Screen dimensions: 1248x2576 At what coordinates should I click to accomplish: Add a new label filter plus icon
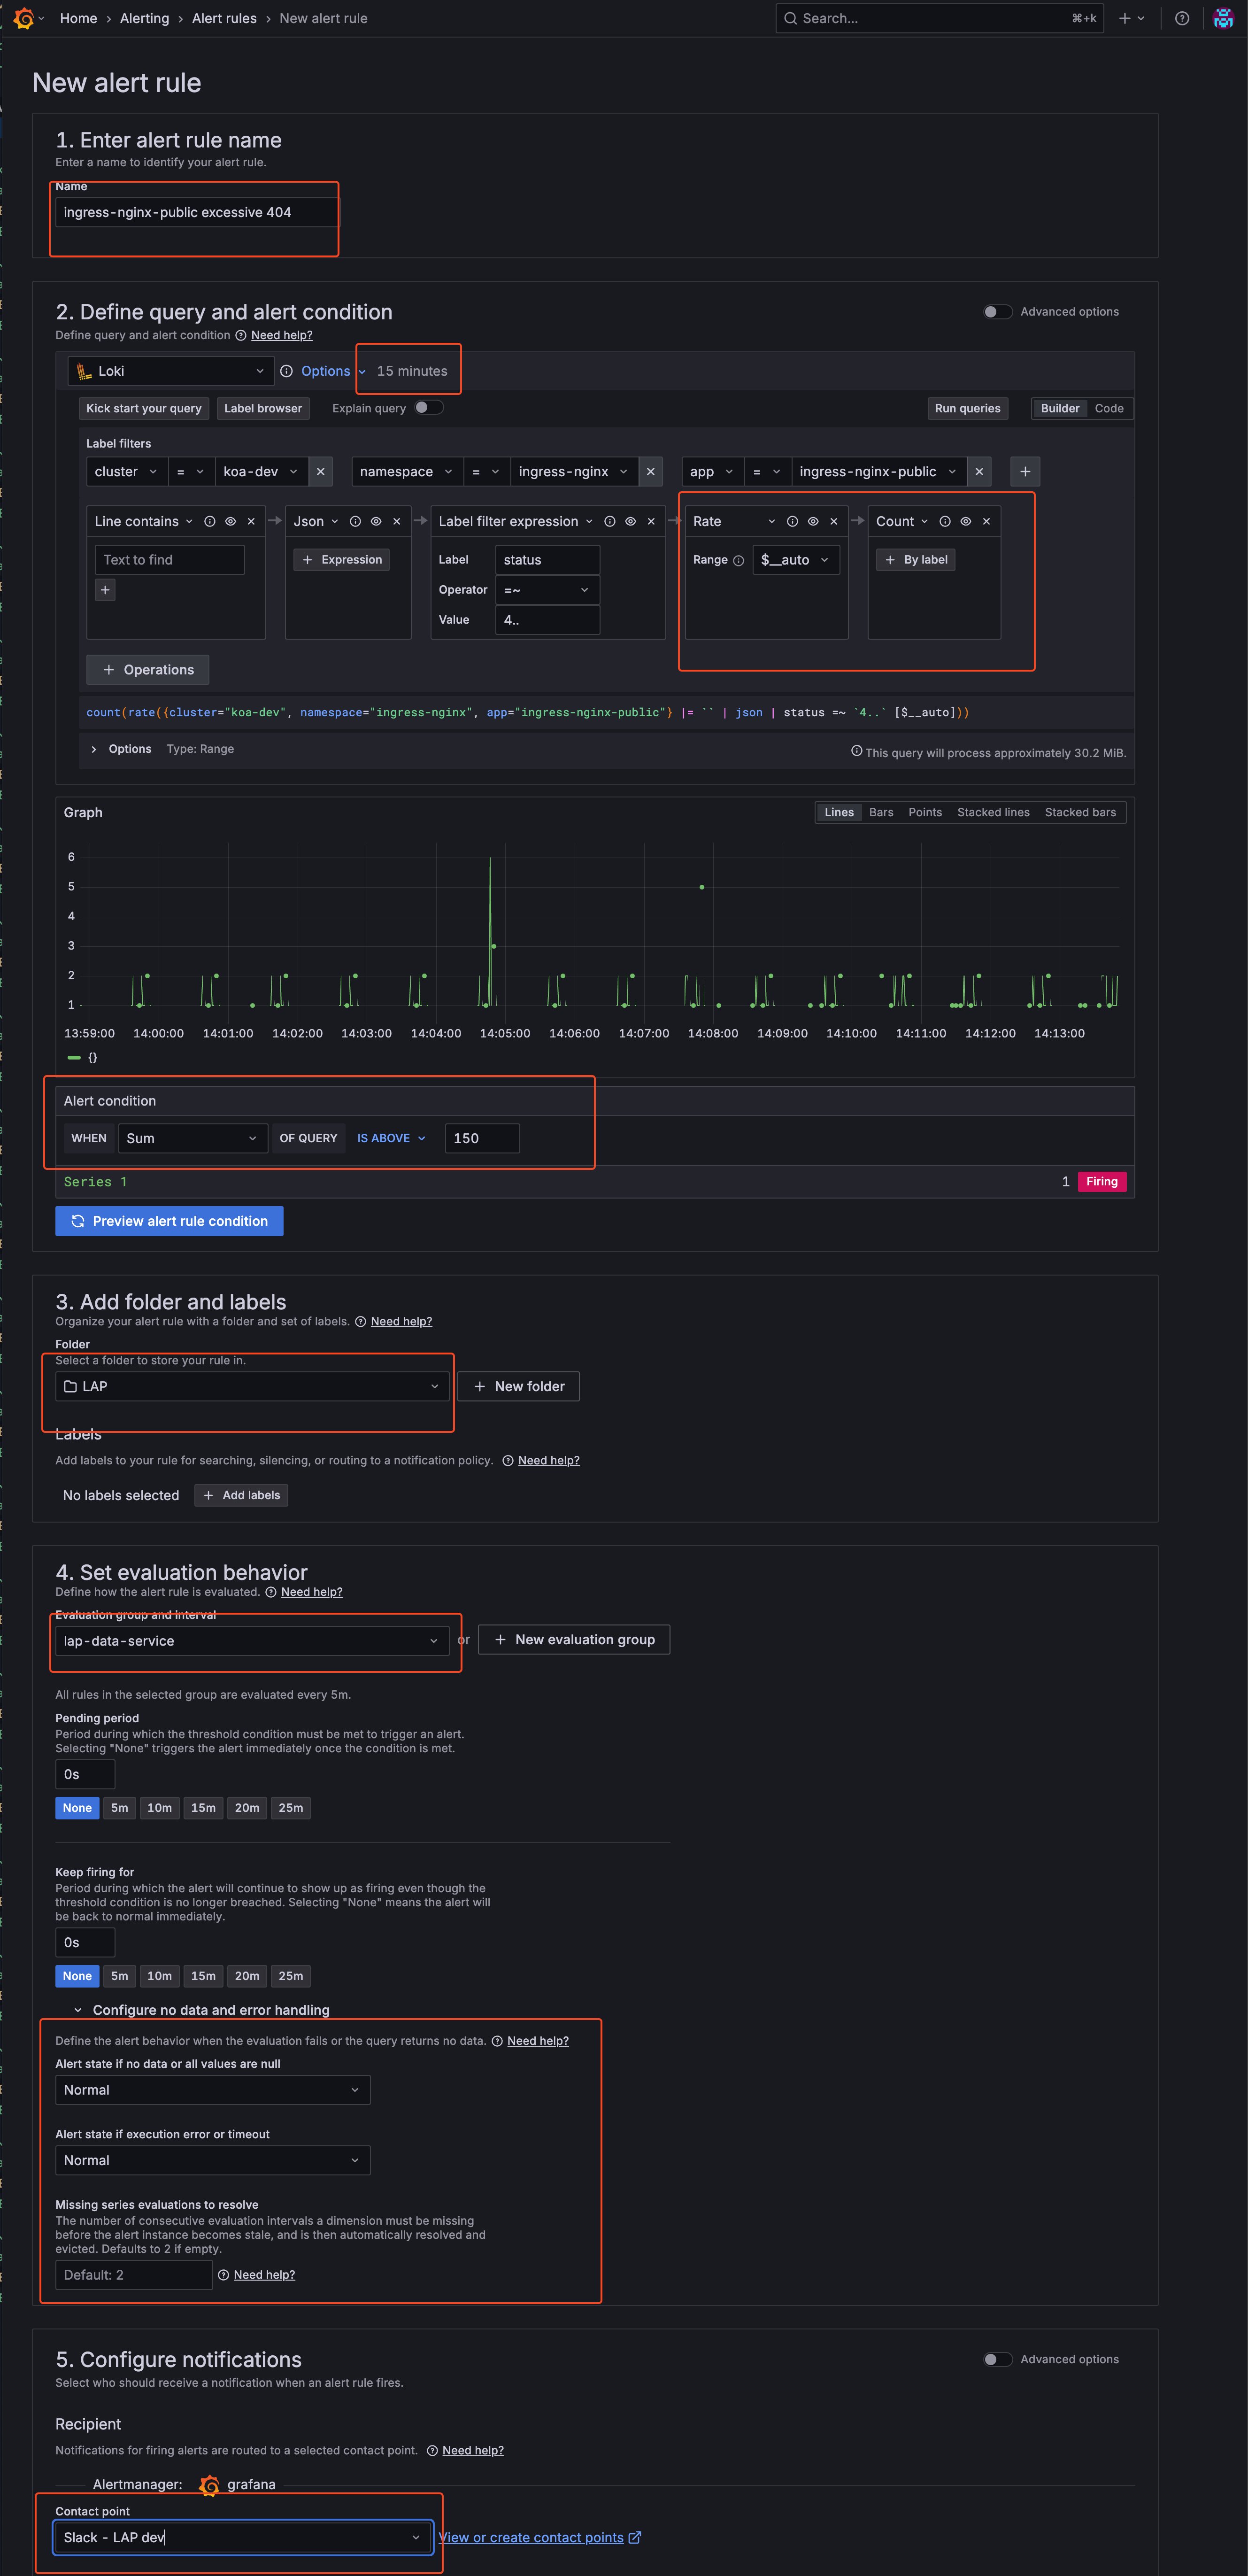(x=1025, y=471)
